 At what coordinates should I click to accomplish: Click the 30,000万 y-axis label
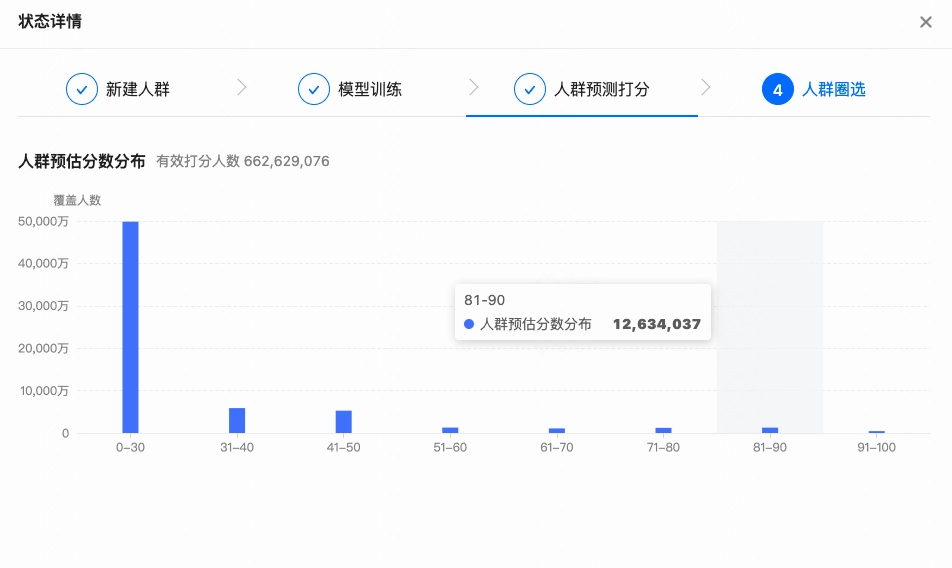[43, 306]
